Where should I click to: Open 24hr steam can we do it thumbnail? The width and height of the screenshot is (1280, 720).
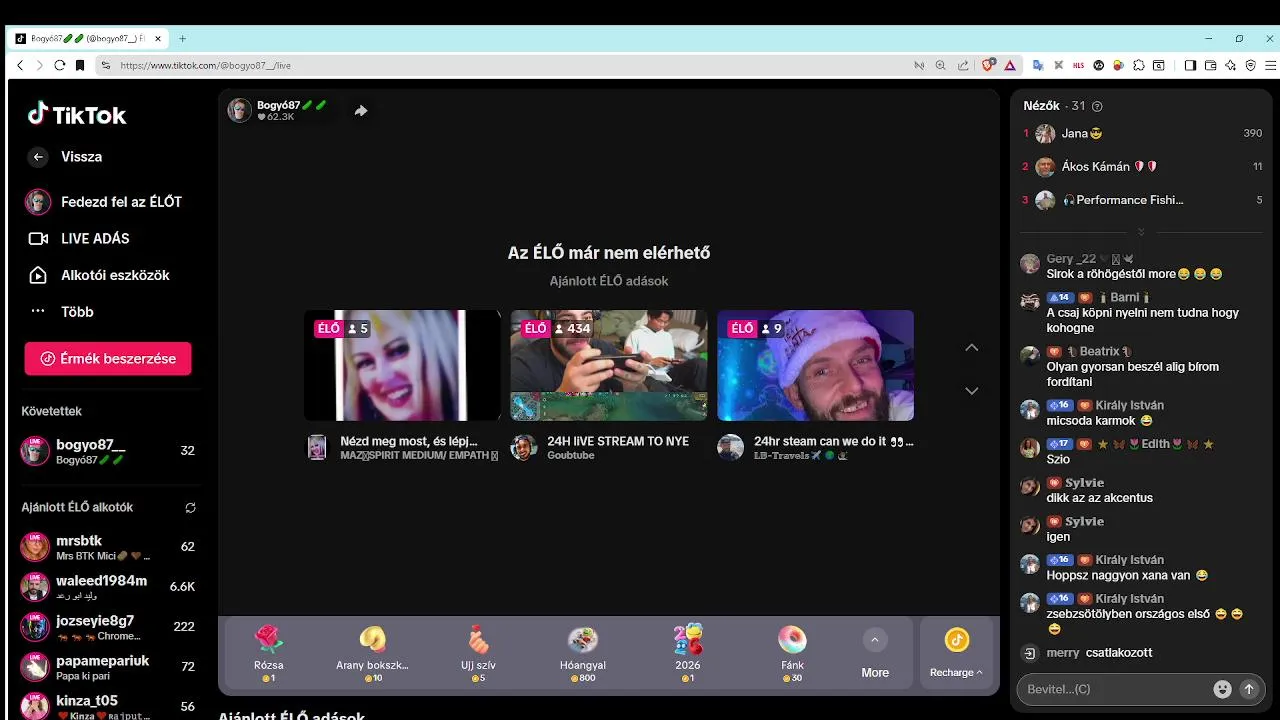pyautogui.click(x=816, y=366)
